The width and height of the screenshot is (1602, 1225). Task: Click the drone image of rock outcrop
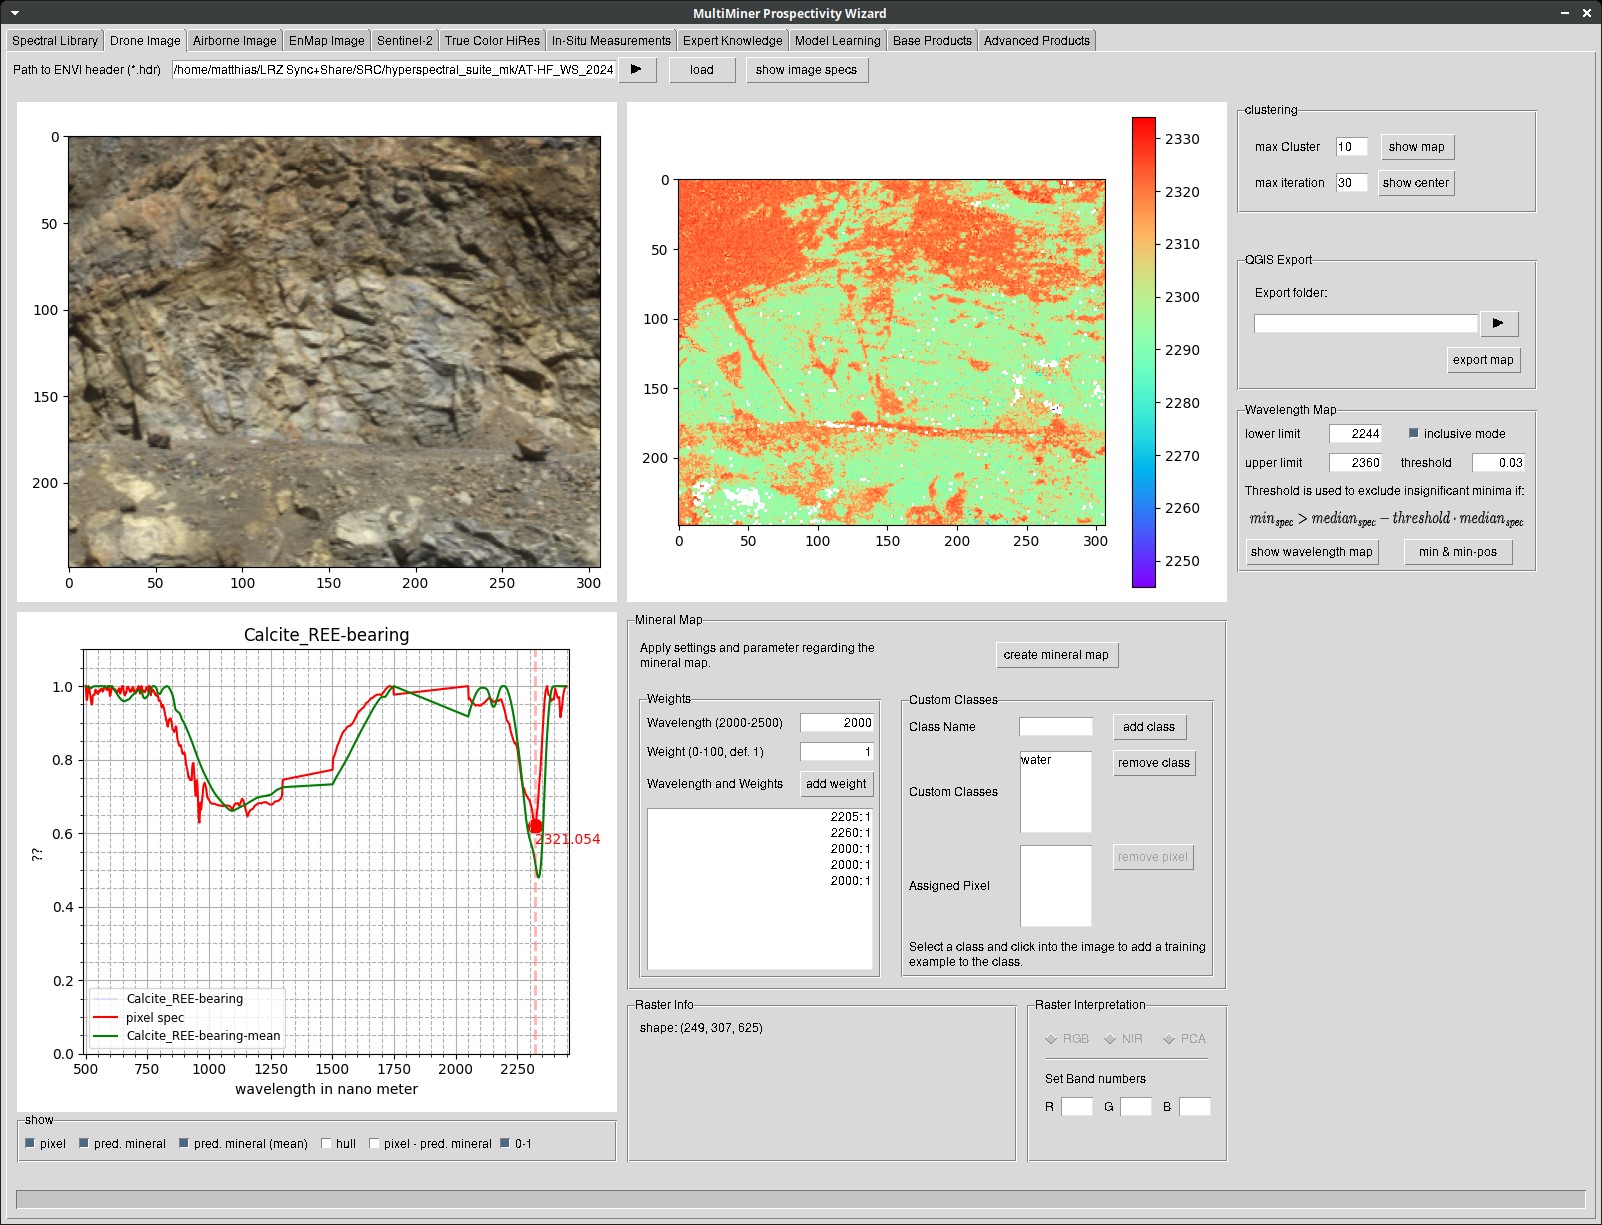click(334, 352)
